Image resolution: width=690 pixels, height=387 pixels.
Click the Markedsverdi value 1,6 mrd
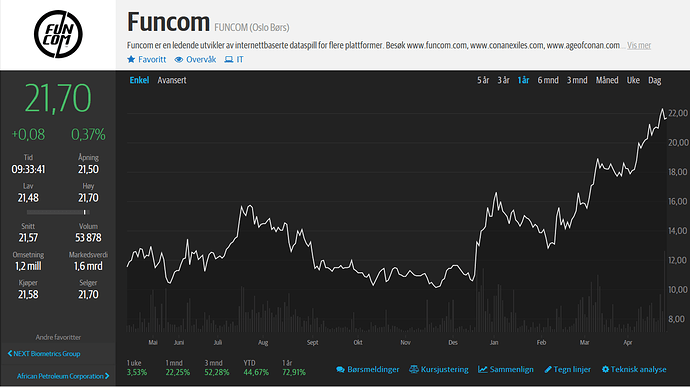88,266
